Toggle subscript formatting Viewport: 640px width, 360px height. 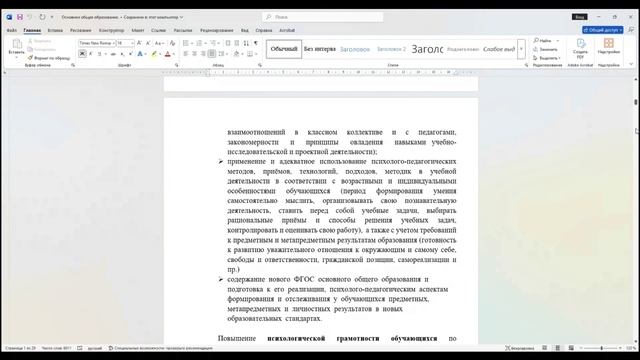coord(122,54)
